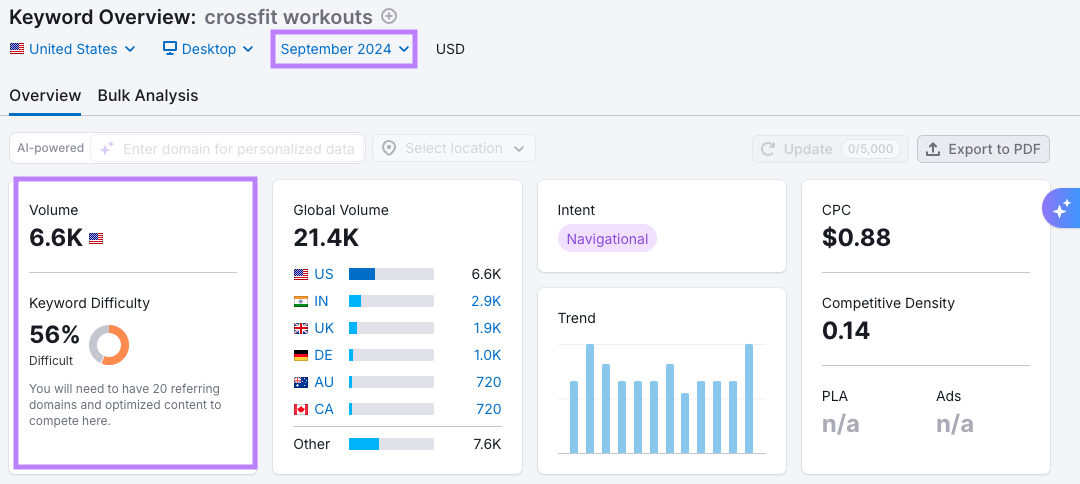Open the Select location dropdown
1080x484 pixels.
(454, 148)
